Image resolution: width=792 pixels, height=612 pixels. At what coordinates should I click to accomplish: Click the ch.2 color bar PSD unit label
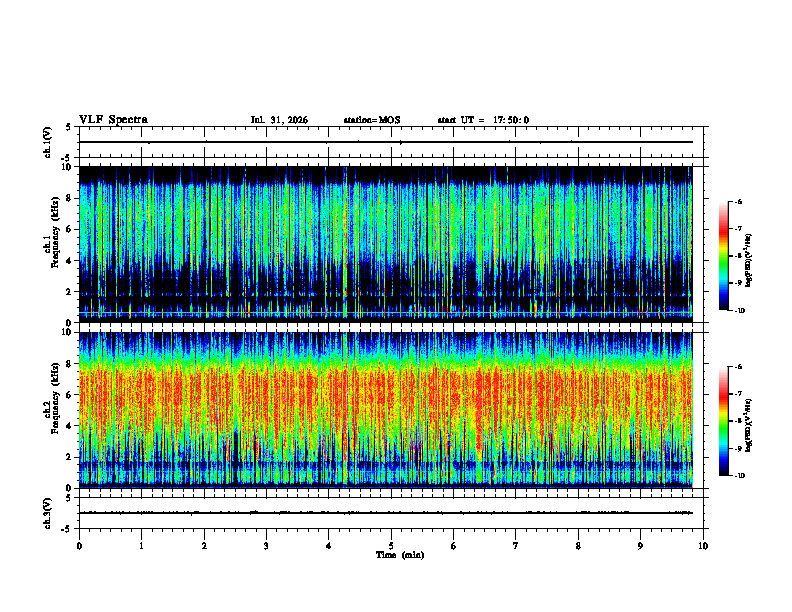749,425
